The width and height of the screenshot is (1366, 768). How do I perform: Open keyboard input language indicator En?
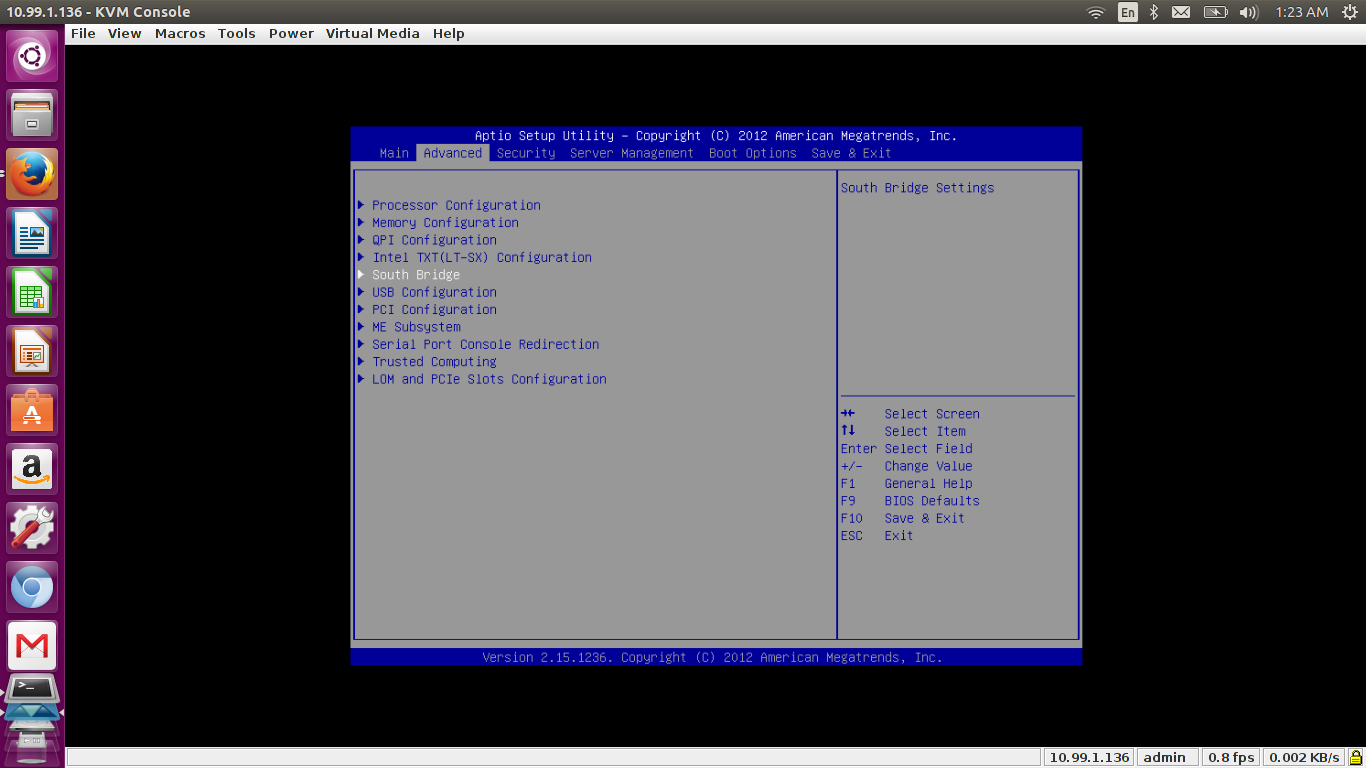(1127, 12)
